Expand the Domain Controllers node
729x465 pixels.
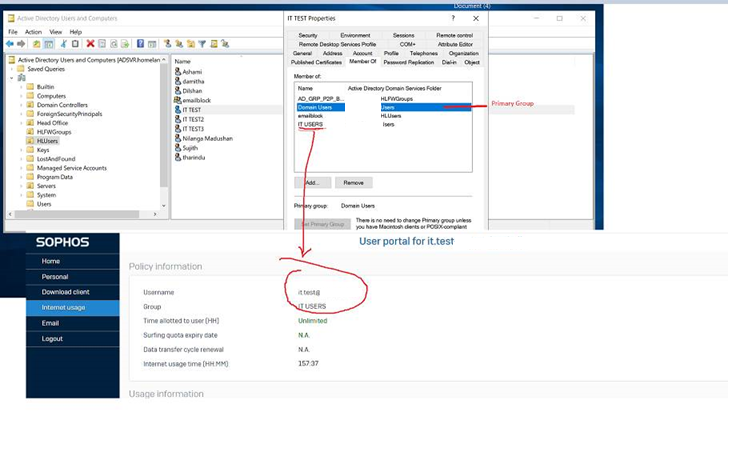21,105
